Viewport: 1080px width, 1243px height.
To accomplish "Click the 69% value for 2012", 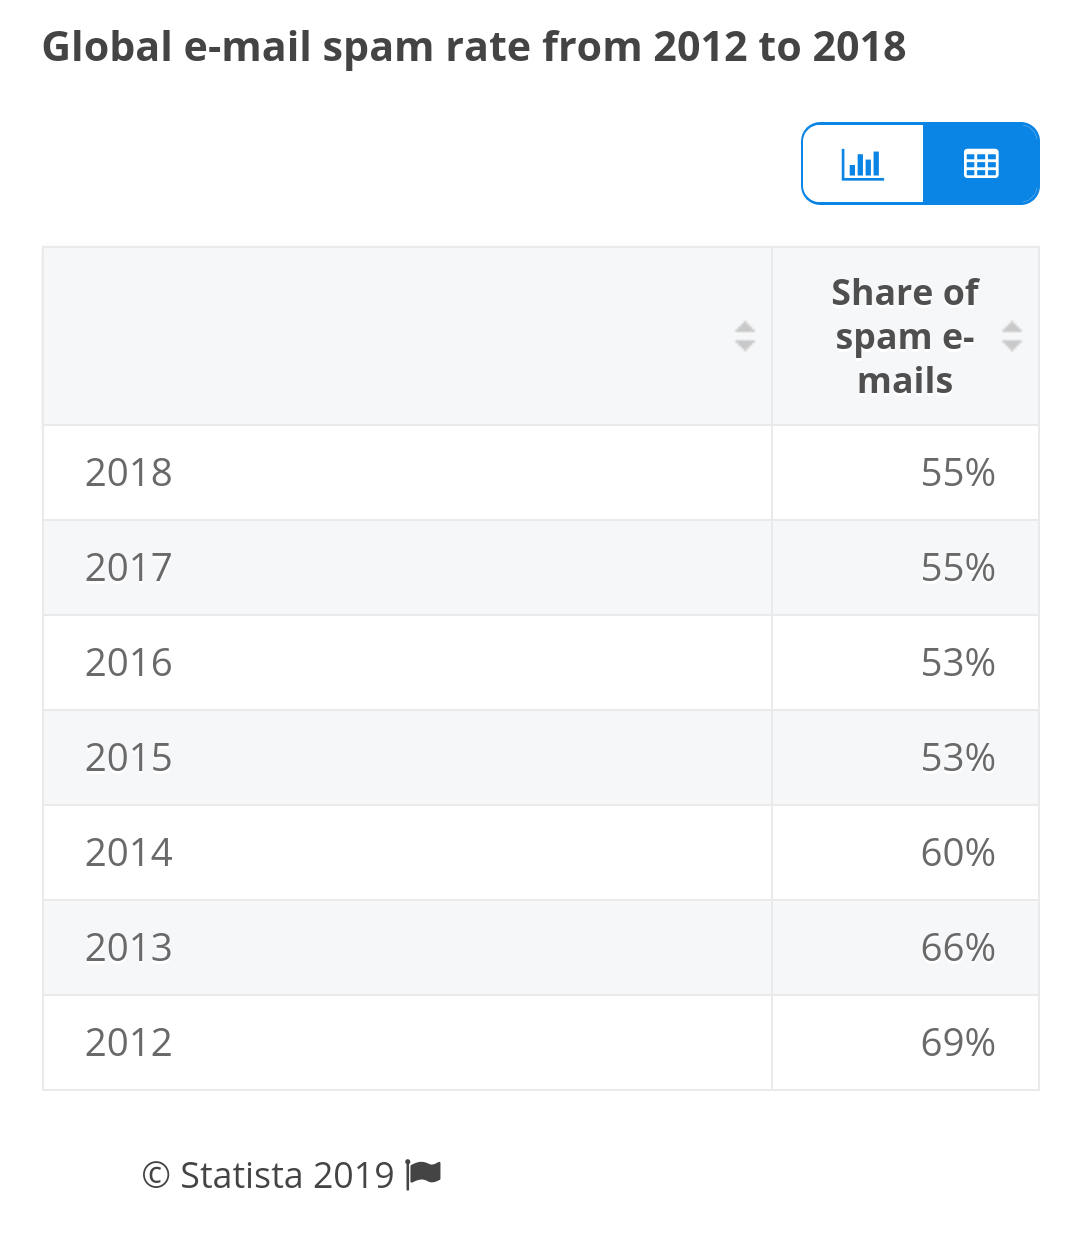I will [958, 1042].
